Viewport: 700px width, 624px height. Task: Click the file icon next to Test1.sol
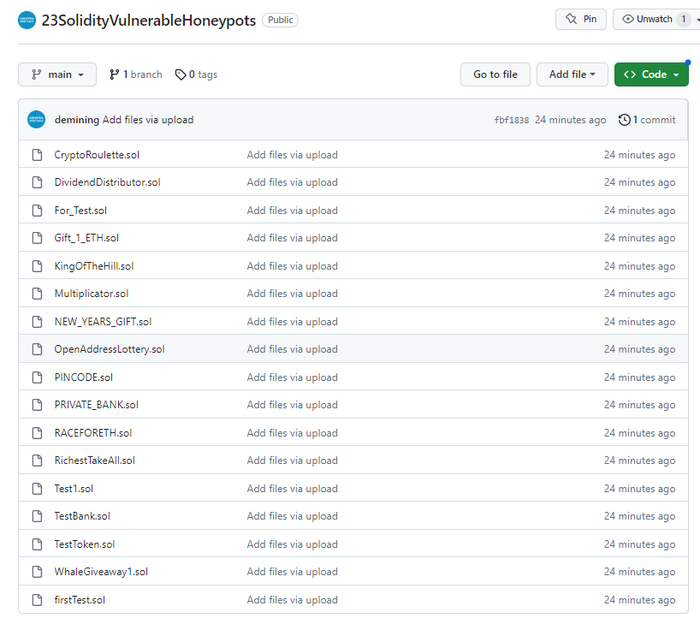[37, 489]
